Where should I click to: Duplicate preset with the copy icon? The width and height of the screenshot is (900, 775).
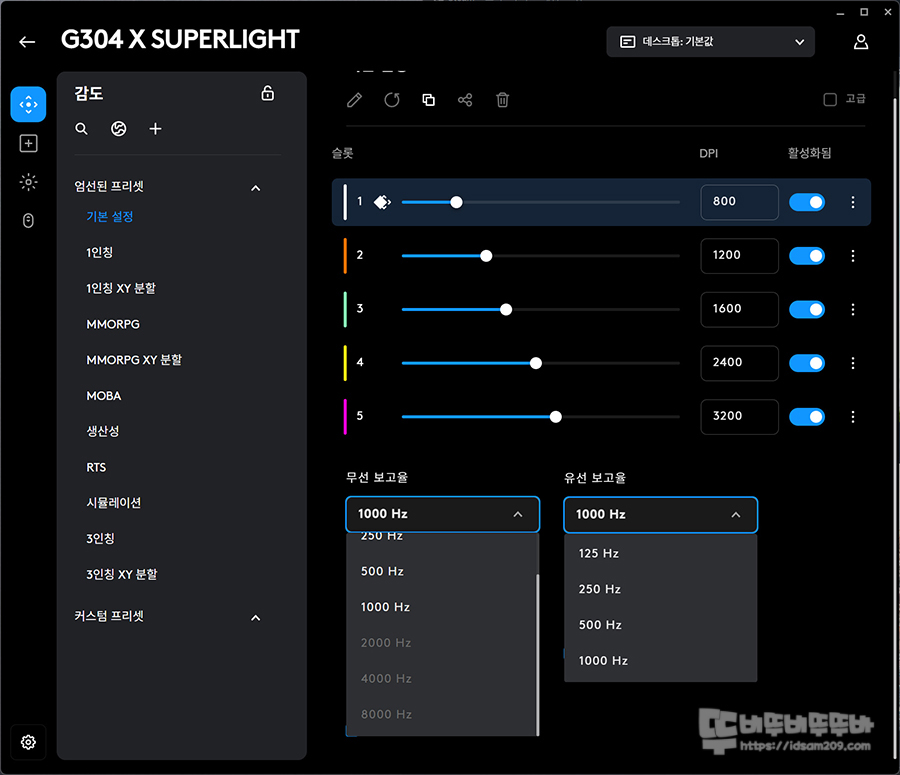tap(428, 100)
